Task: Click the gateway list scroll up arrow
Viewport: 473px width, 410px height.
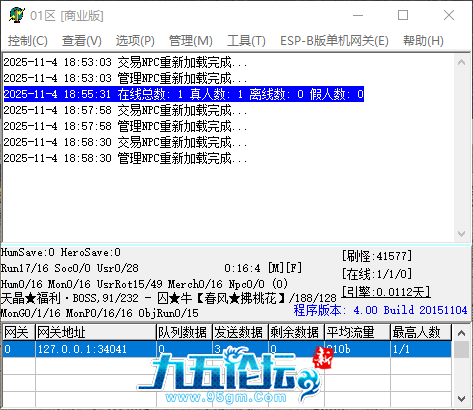Action: click(x=461, y=333)
